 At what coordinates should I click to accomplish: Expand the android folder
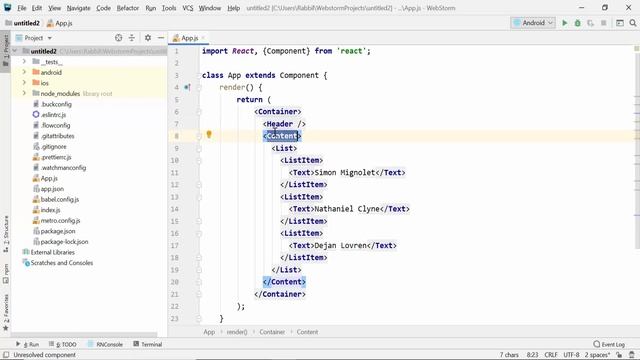pos(24,72)
